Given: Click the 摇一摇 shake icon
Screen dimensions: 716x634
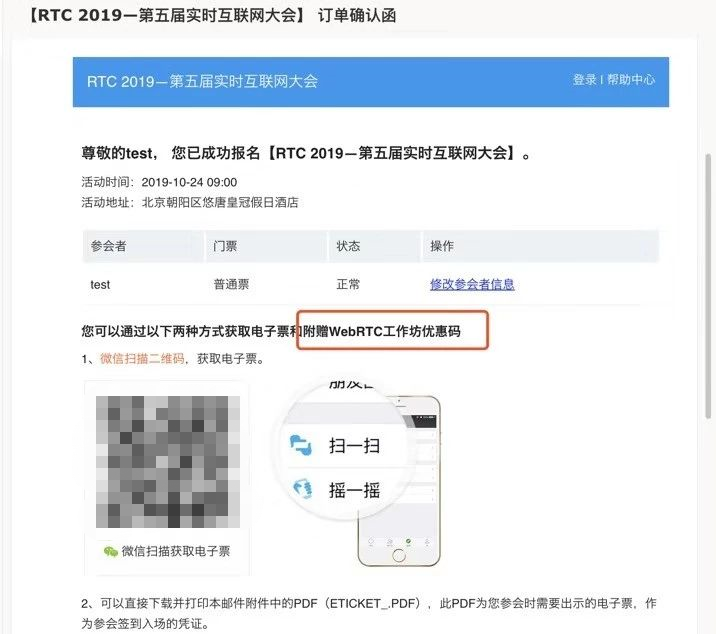Looking at the screenshot, I should pos(302,489).
